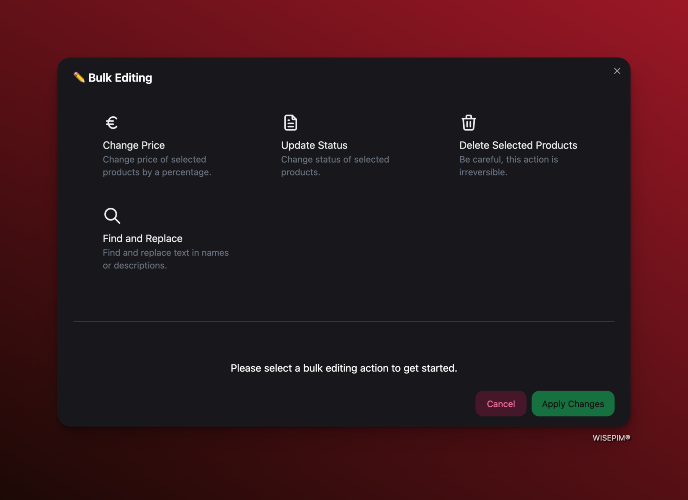
Task: Select the document Update Status icon
Action: coord(290,123)
